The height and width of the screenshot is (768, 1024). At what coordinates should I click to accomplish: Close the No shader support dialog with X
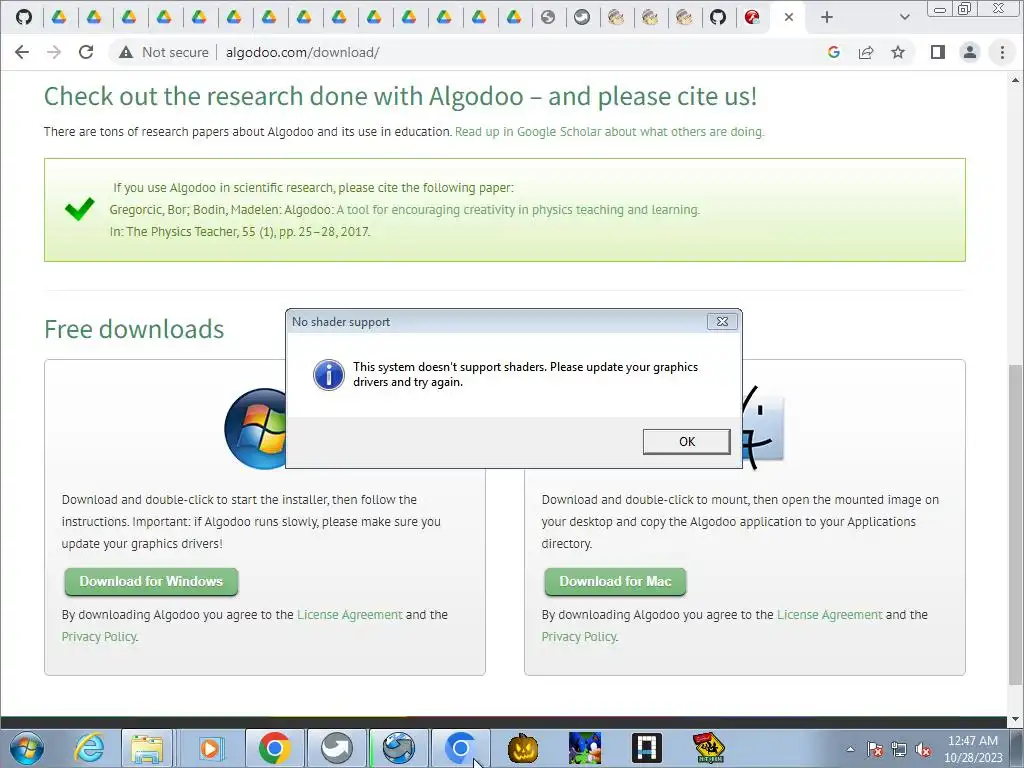click(x=722, y=321)
